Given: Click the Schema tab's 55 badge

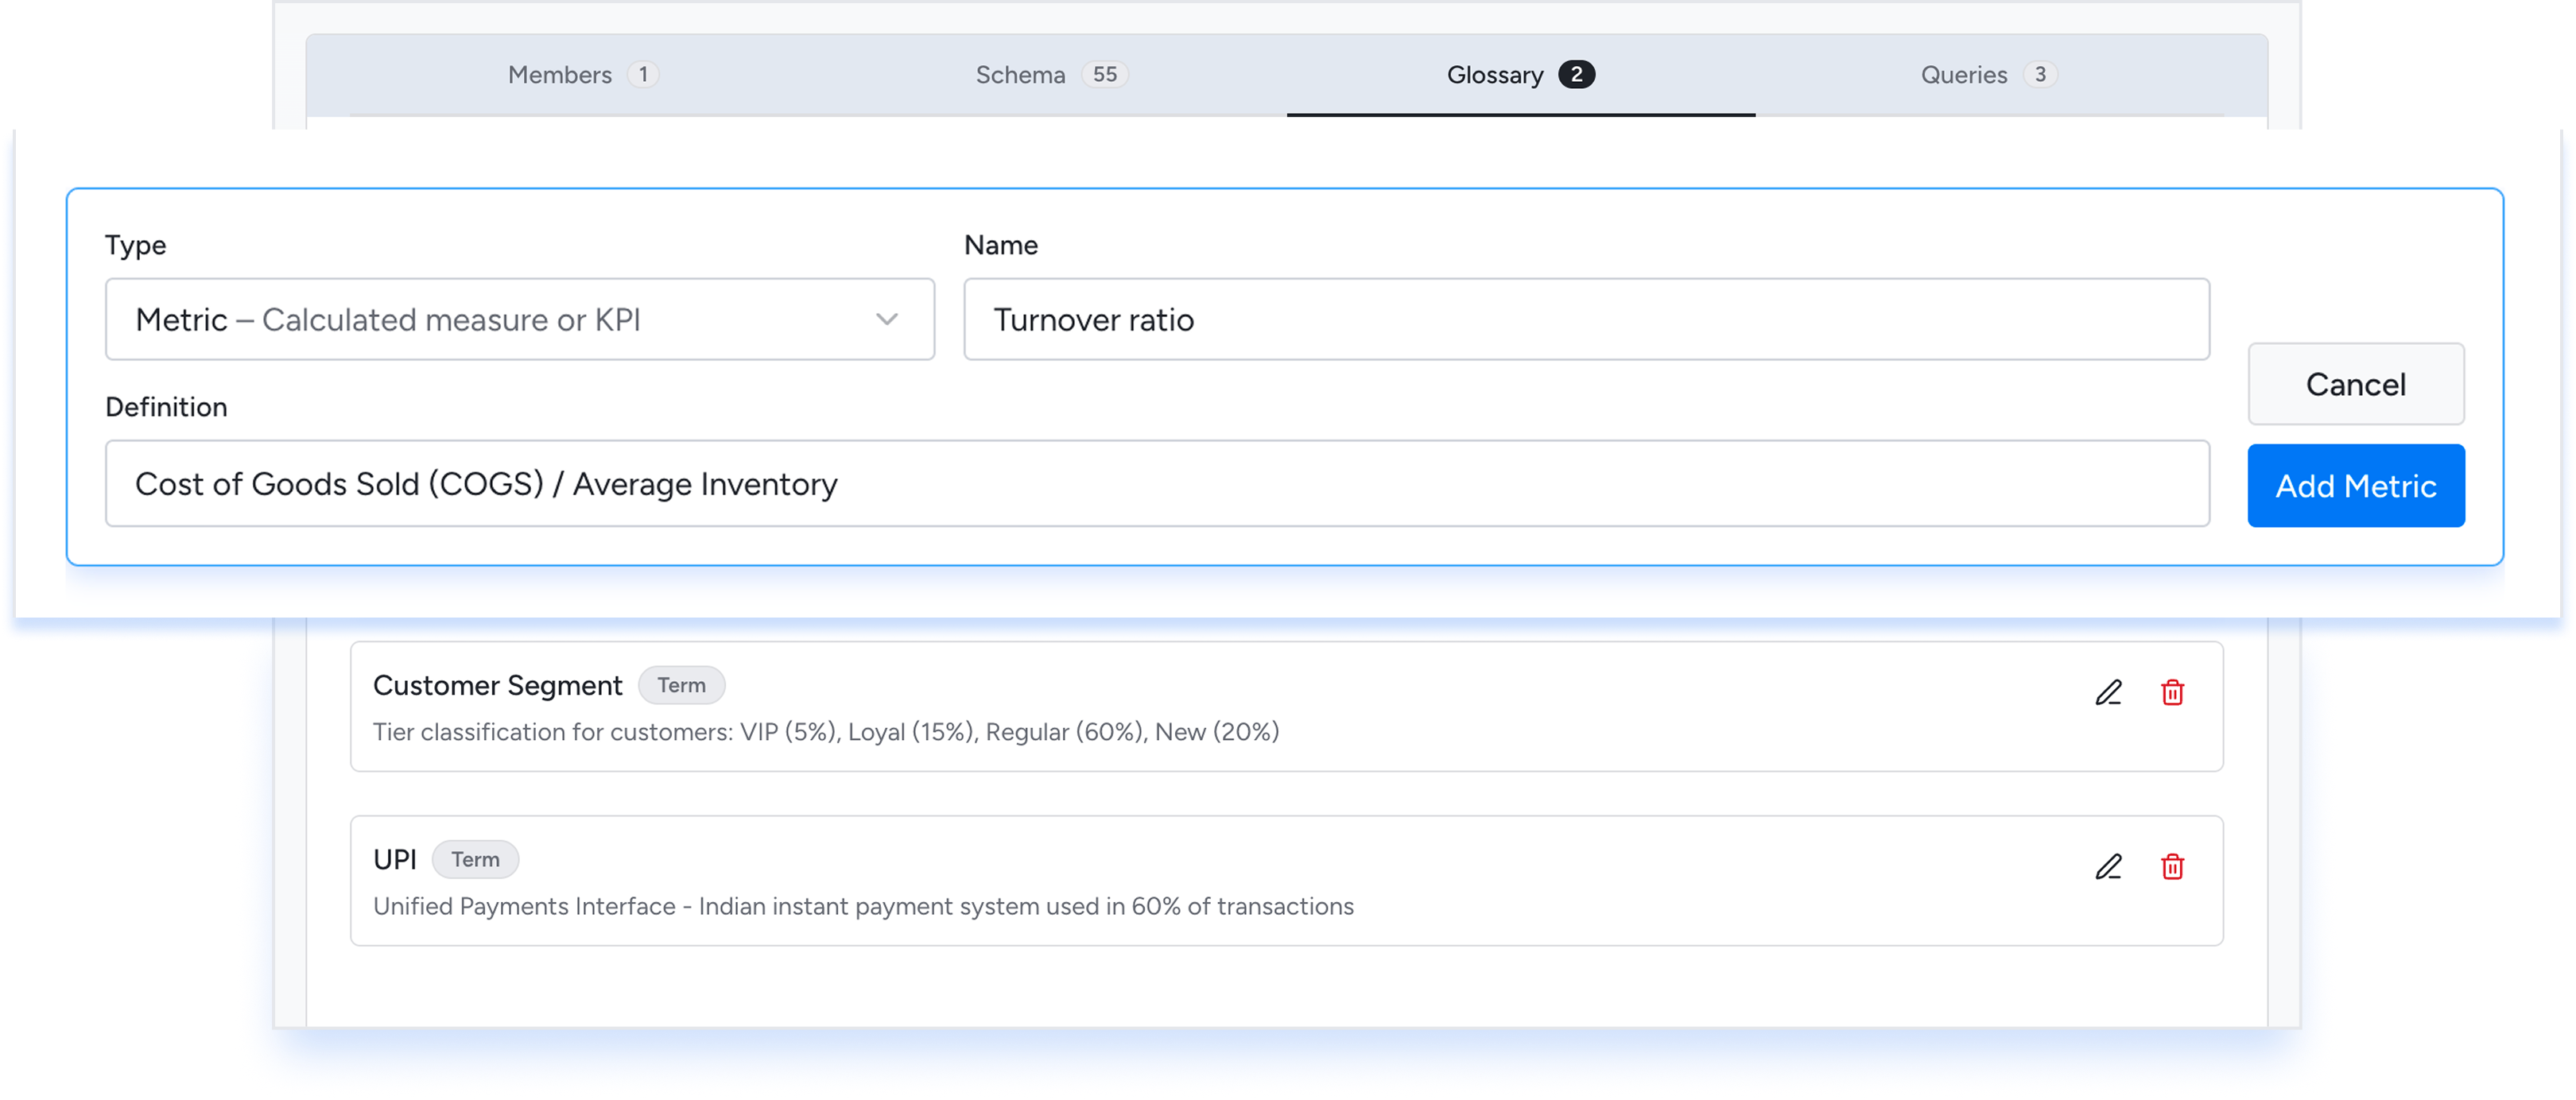Looking at the screenshot, I should click(1106, 74).
